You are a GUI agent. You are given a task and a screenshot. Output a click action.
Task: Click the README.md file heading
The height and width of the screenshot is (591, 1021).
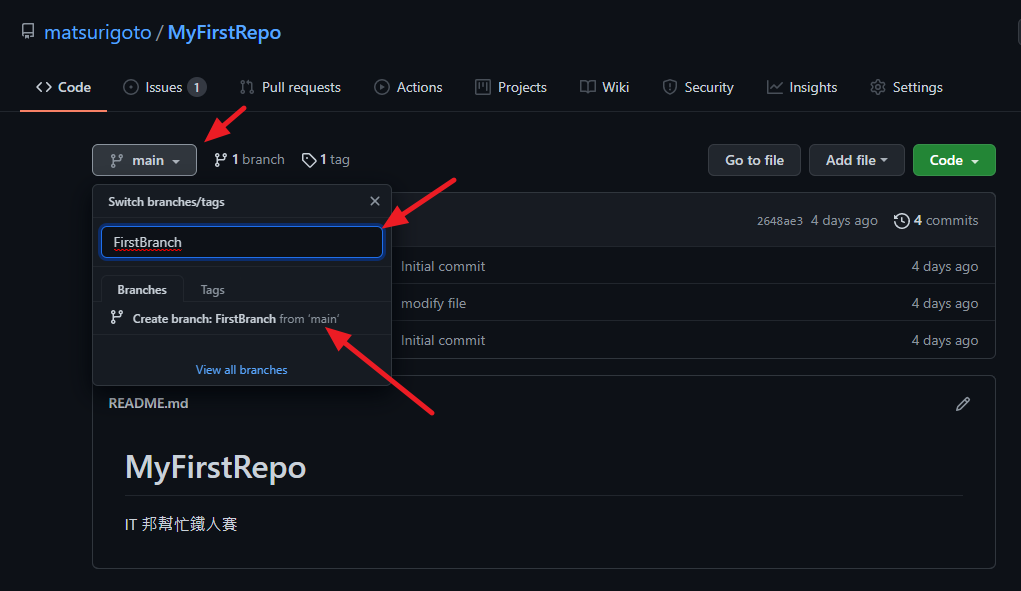point(148,404)
